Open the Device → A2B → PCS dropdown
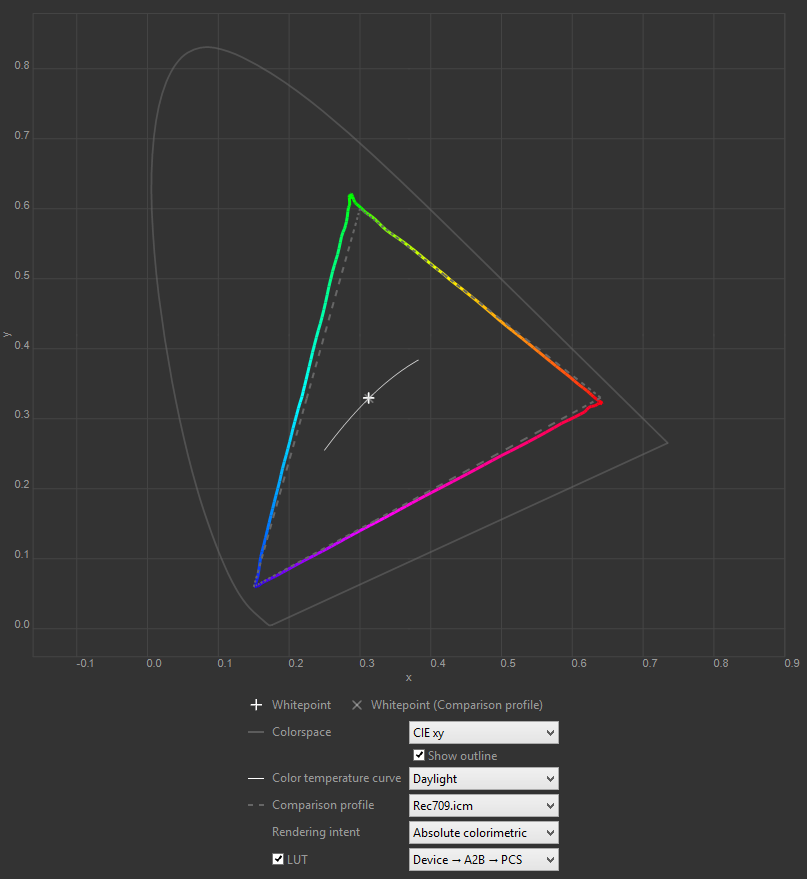Image resolution: width=807 pixels, height=879 pixels. pos(484,859)
